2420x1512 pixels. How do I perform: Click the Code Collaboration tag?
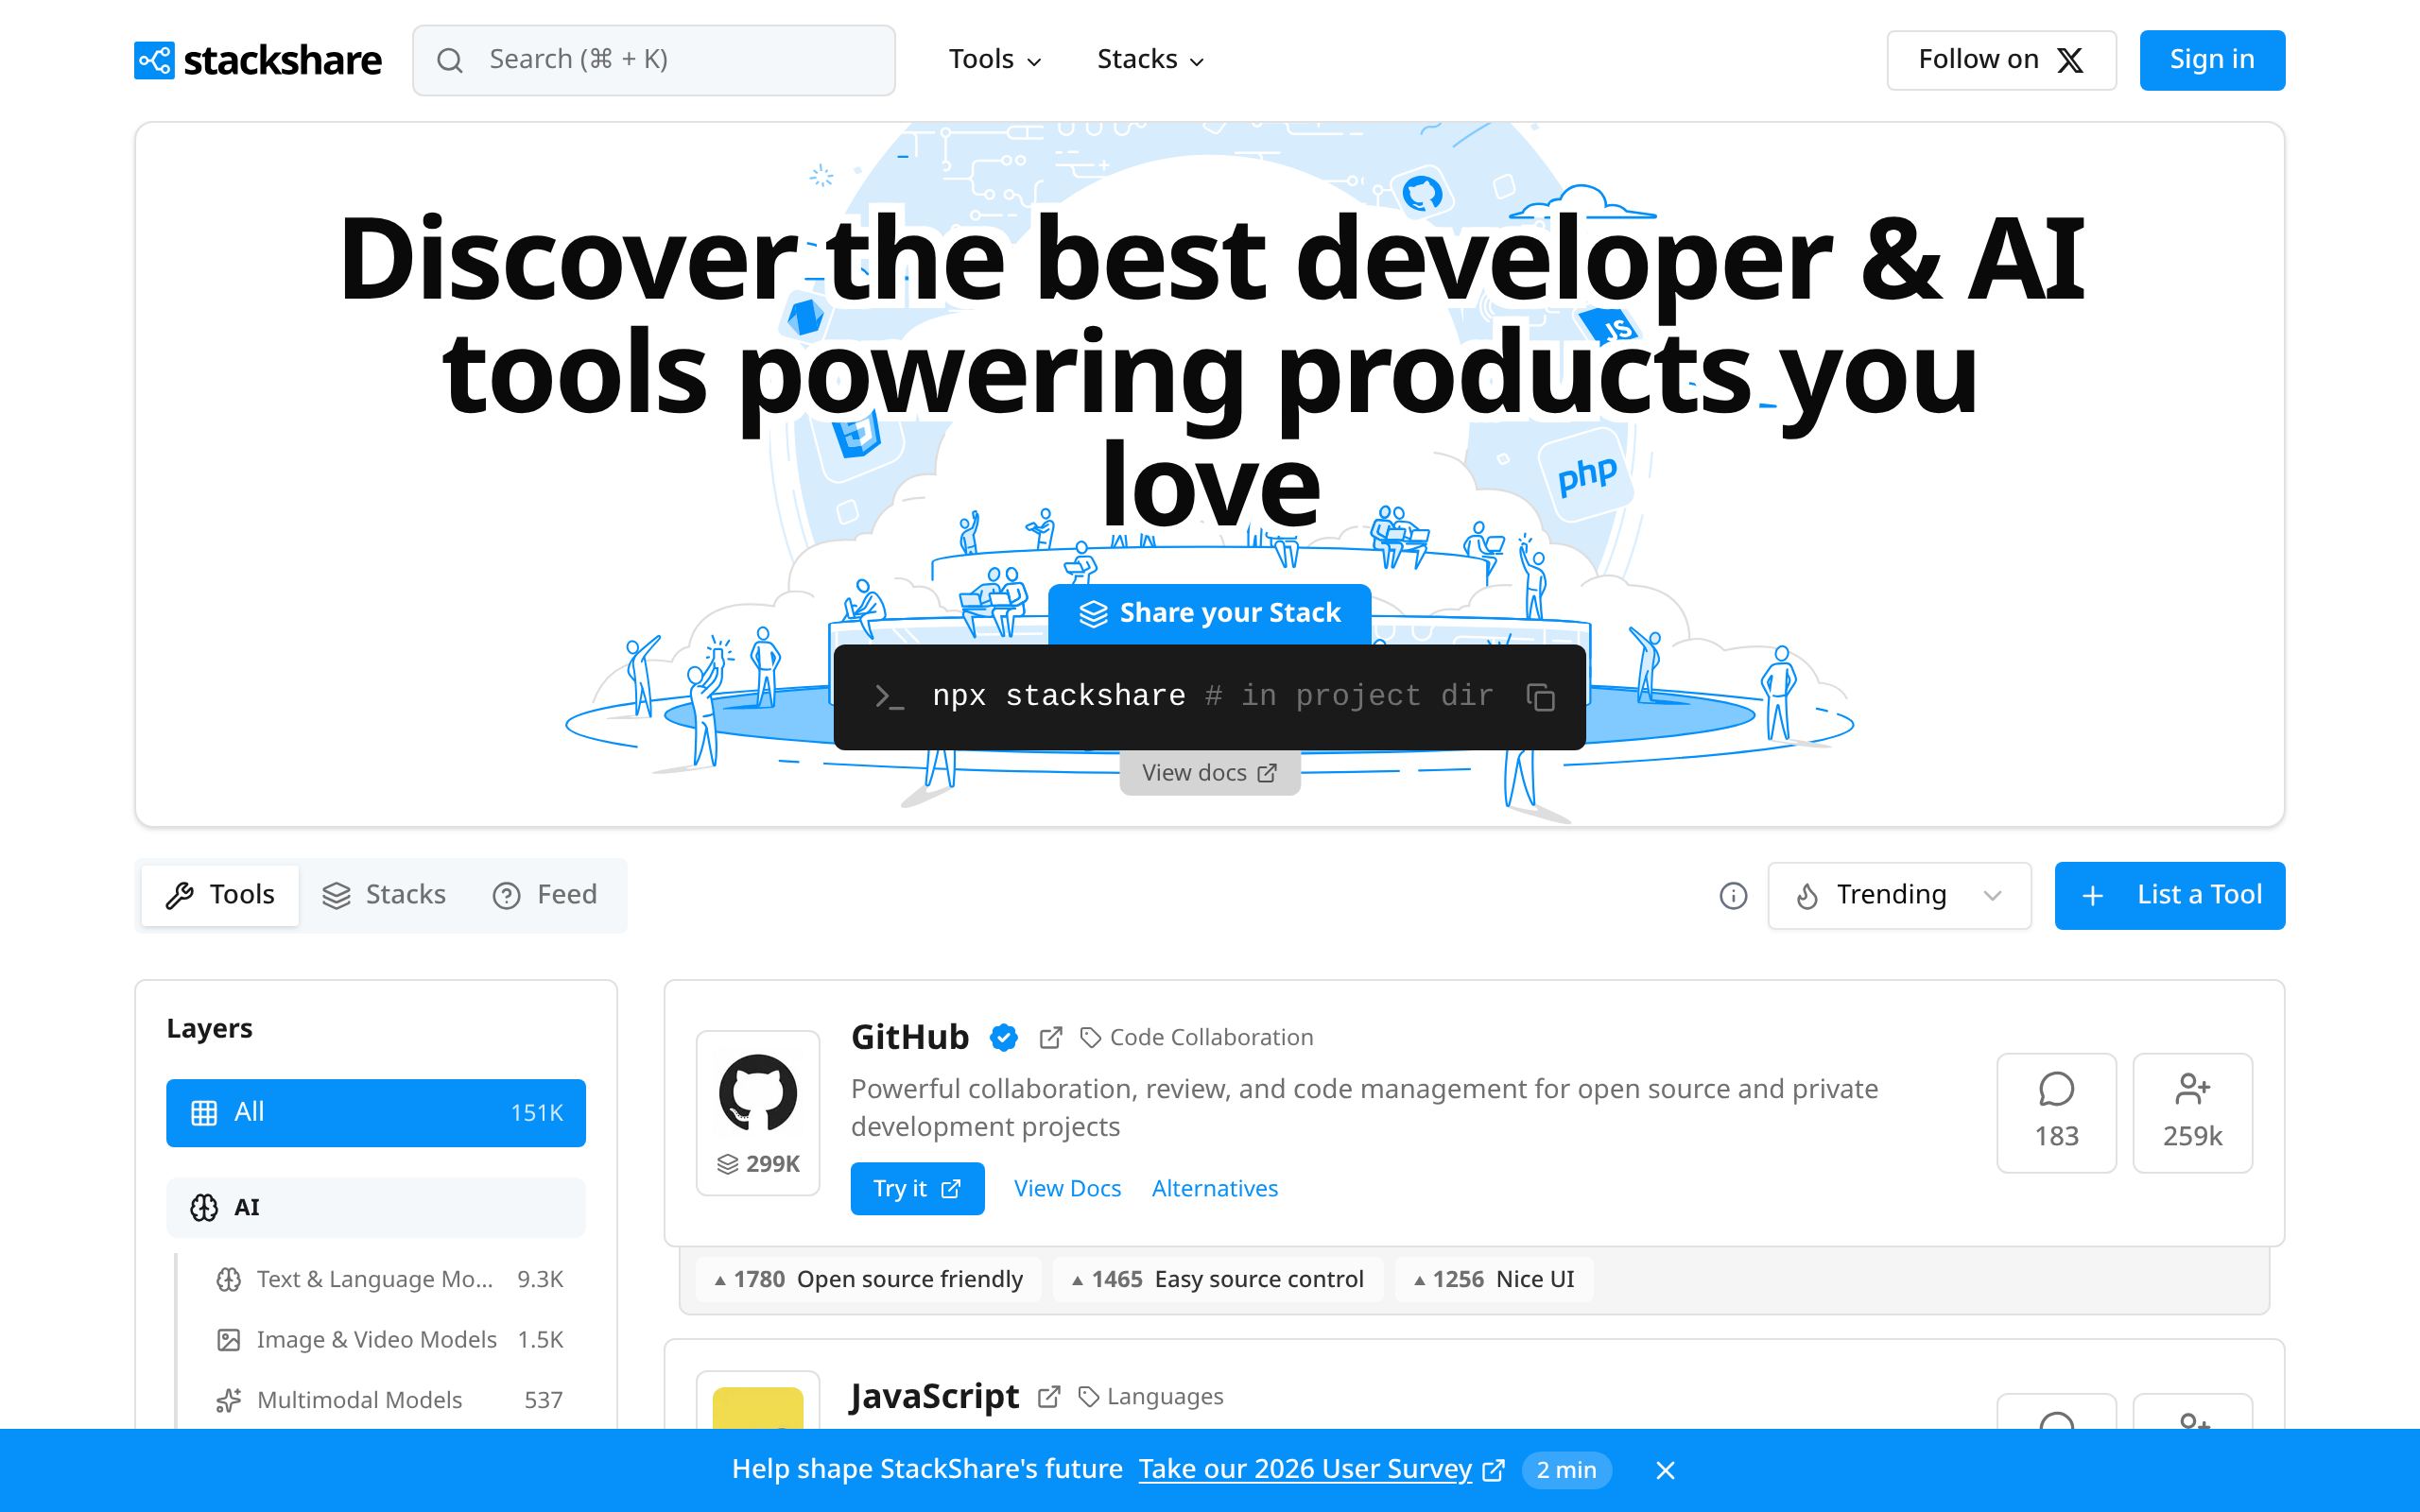pos(1197,1038)
